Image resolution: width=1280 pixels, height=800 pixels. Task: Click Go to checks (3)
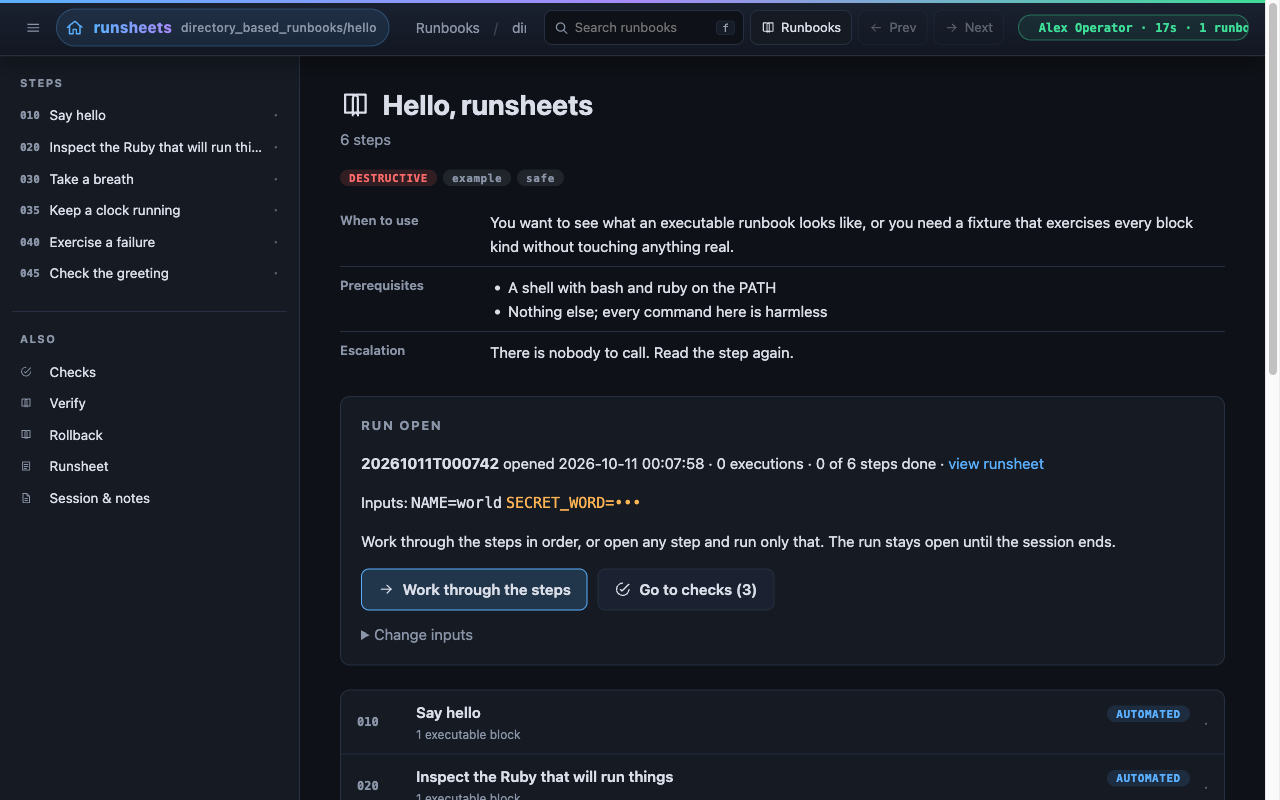coord(686,590)
